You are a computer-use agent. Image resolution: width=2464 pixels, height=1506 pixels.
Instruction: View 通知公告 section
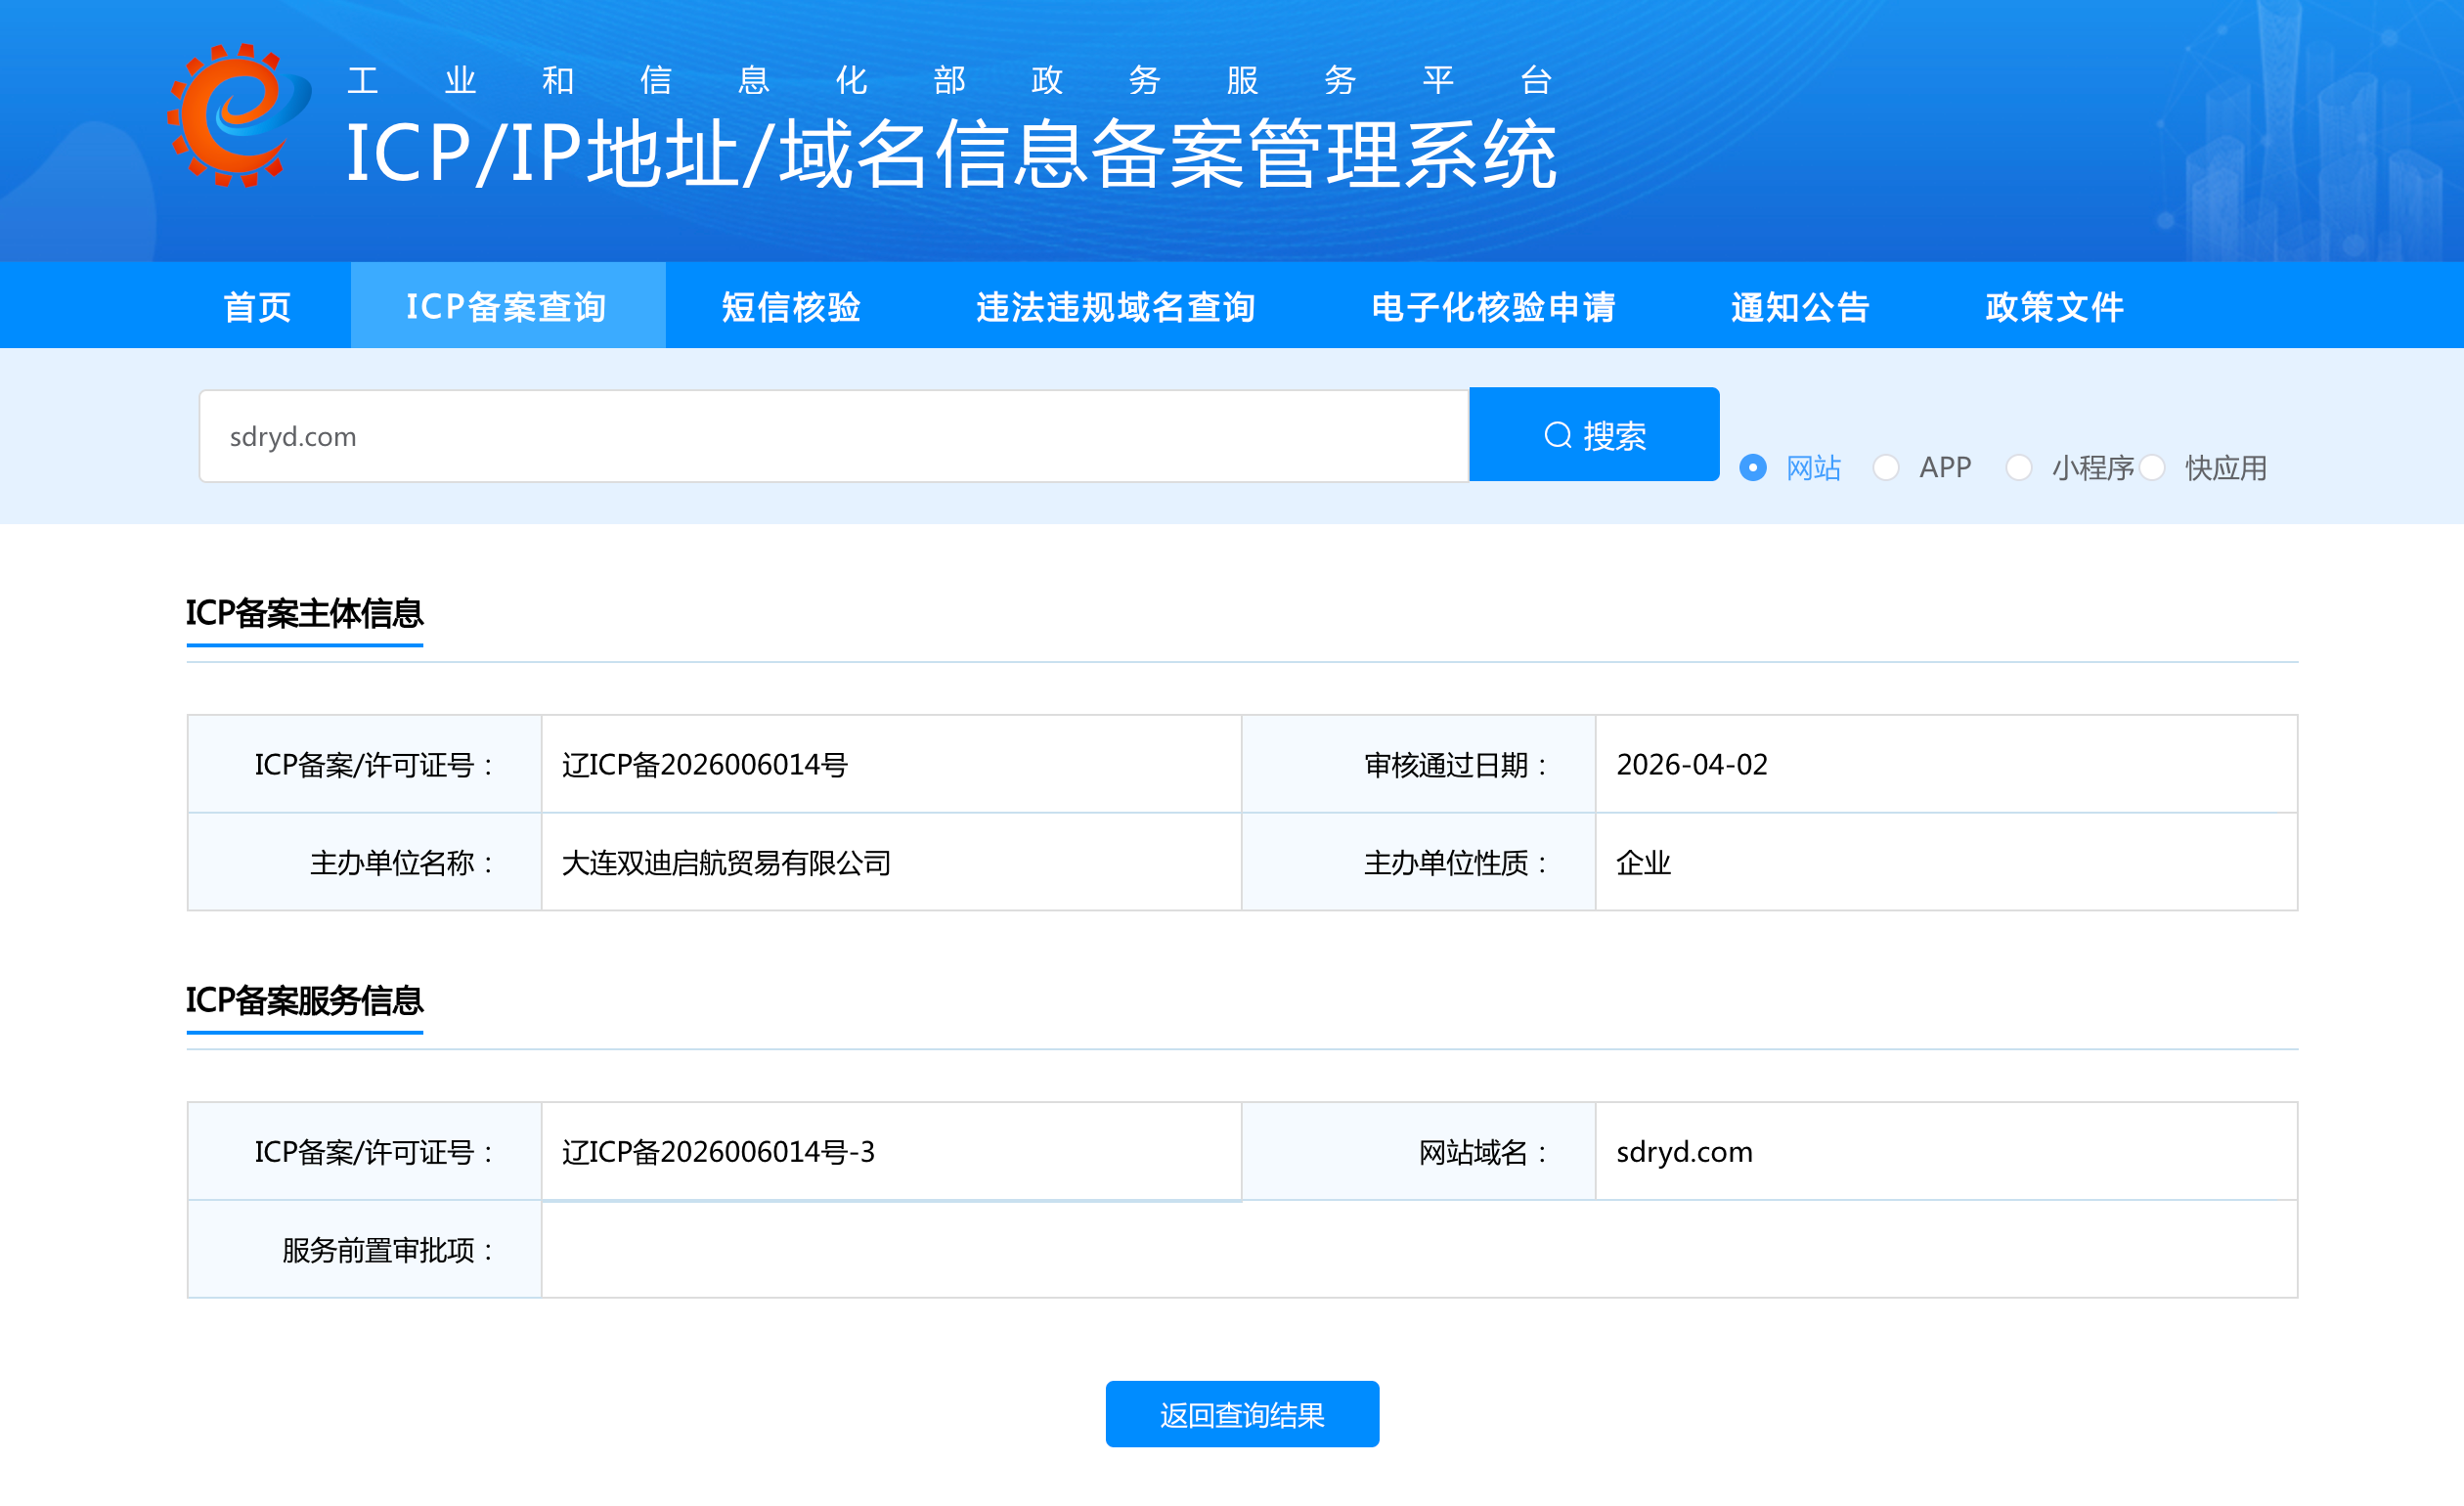(x=1800, y=306)
